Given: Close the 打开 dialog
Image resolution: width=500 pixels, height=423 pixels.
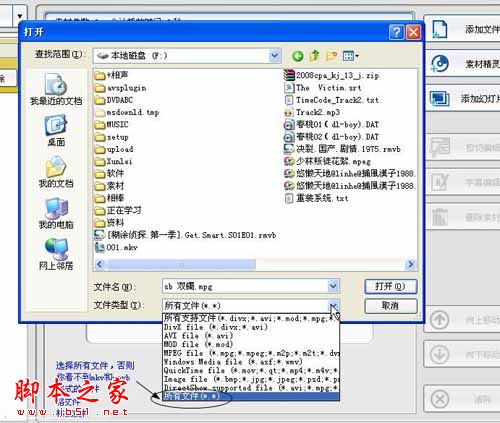Looking at the screenshot, I should [413, 32].
